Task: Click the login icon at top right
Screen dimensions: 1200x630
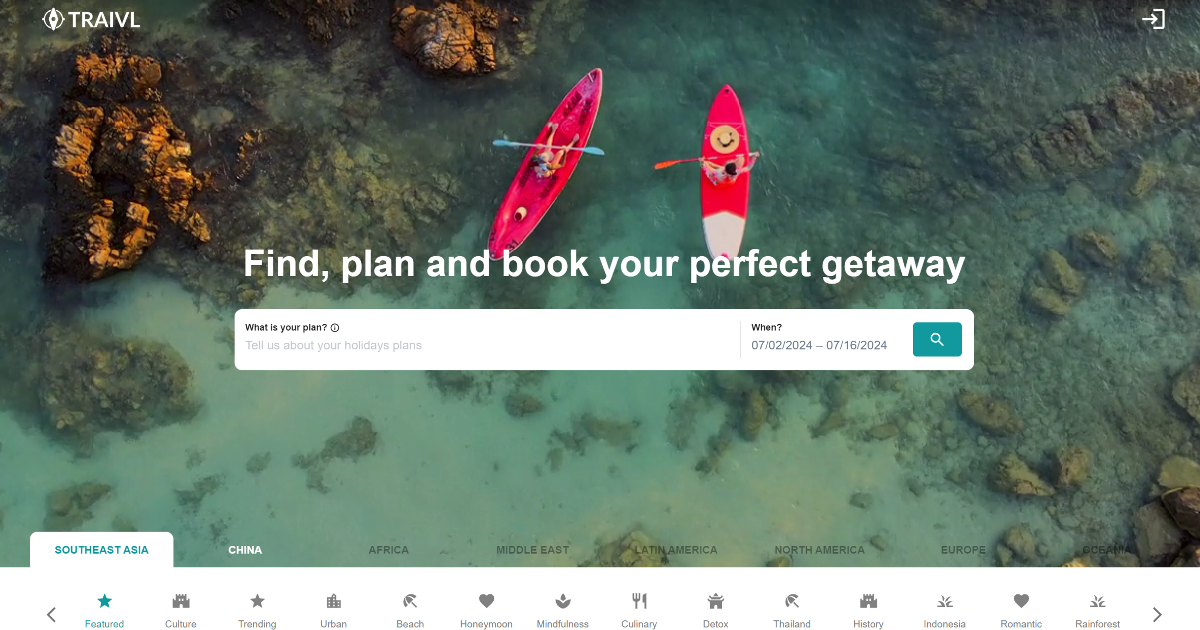Action: (1153, 19)
